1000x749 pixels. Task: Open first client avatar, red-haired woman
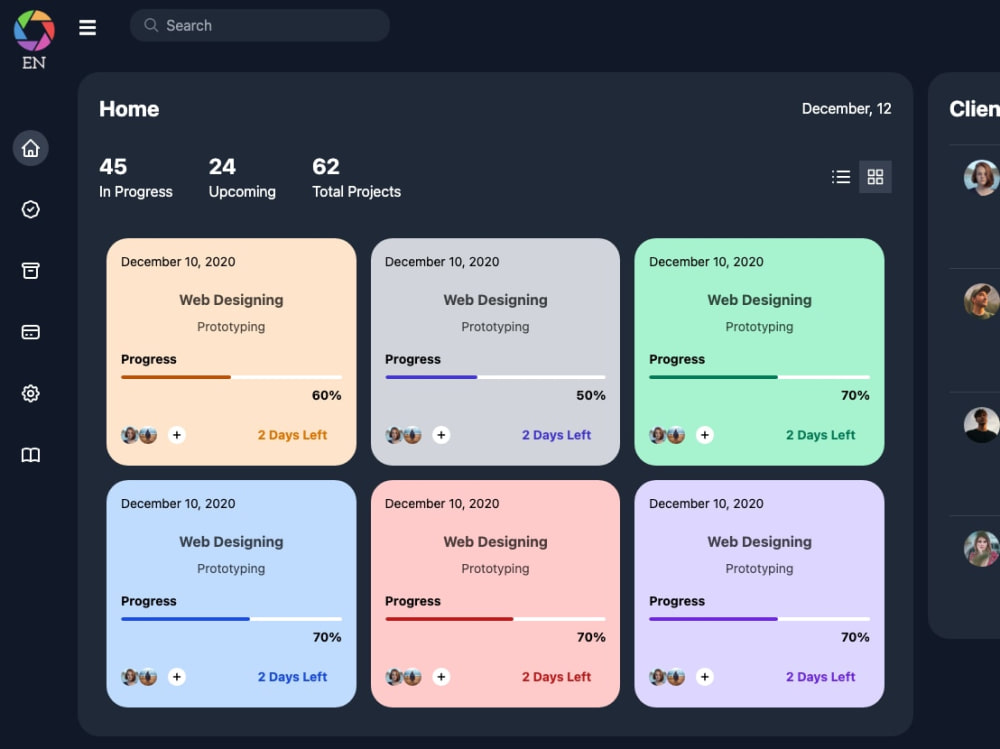[982, 177]
